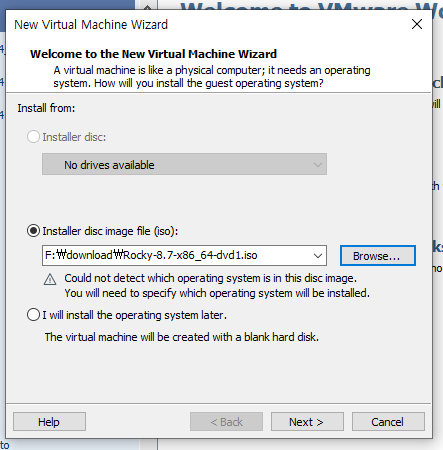The width and height of the screenshot is (443, 450).
Task: Click the disabled < Back button
Action: 226,422
